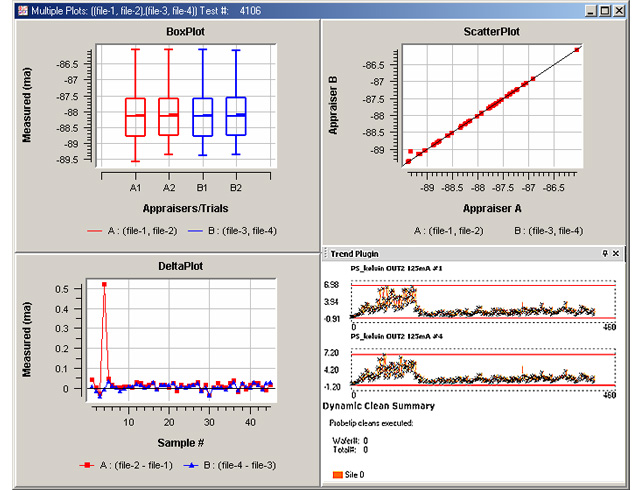The width and height of the screenshot is (633, 490).
Task: Click the PS_kelvin OUT2 125mA #4 trend title
Action: tap(396, 336)
